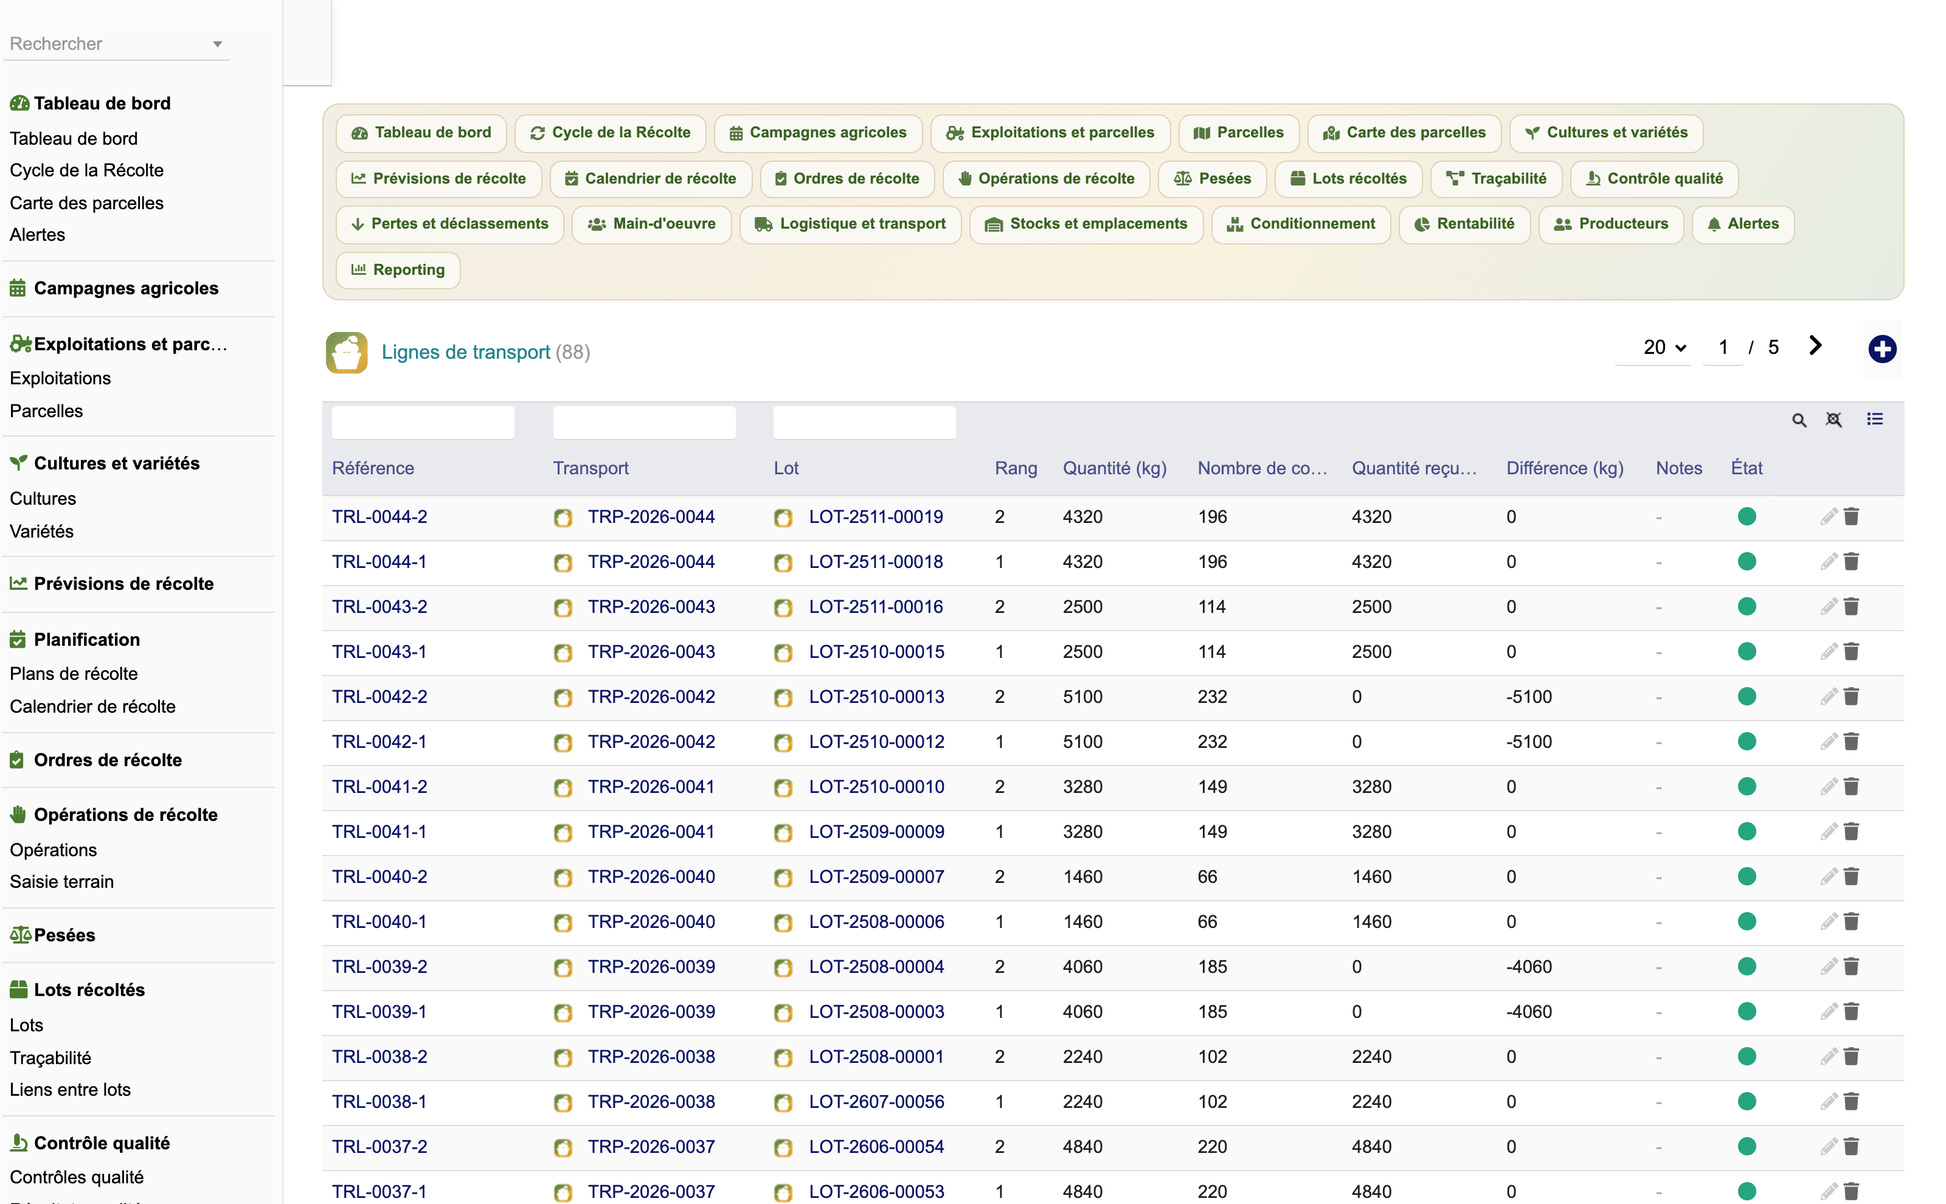
Task: Switch to Stocks et emplacements tab
Action: pyautogui.click(x=1086, y=224)
